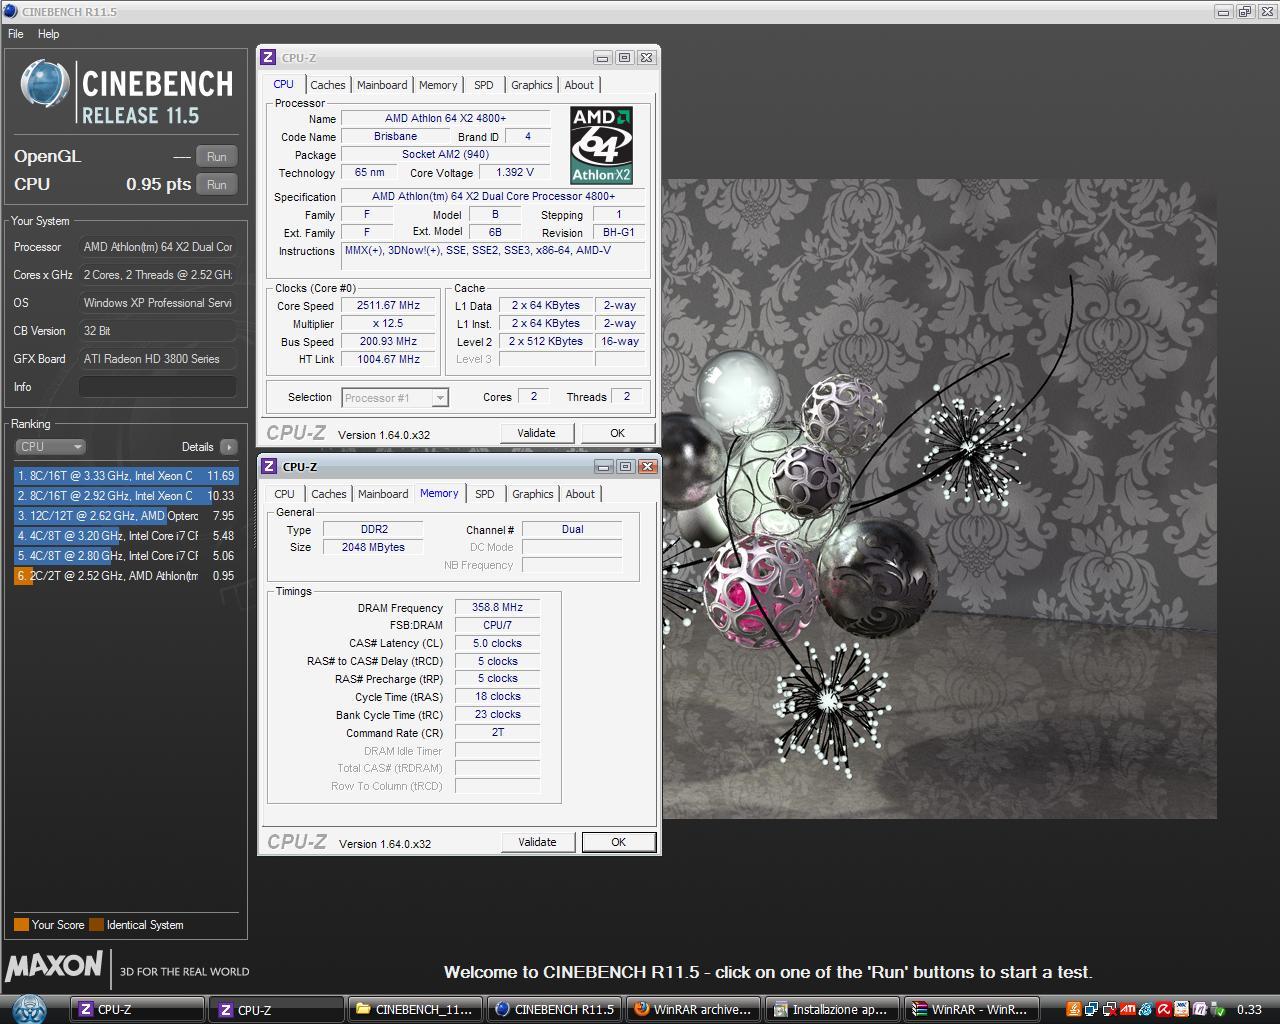This screenshot has width=1280, height=1024.
Task: Click the AMD Athlon 64 X2 logo
Action: [601, 145]
